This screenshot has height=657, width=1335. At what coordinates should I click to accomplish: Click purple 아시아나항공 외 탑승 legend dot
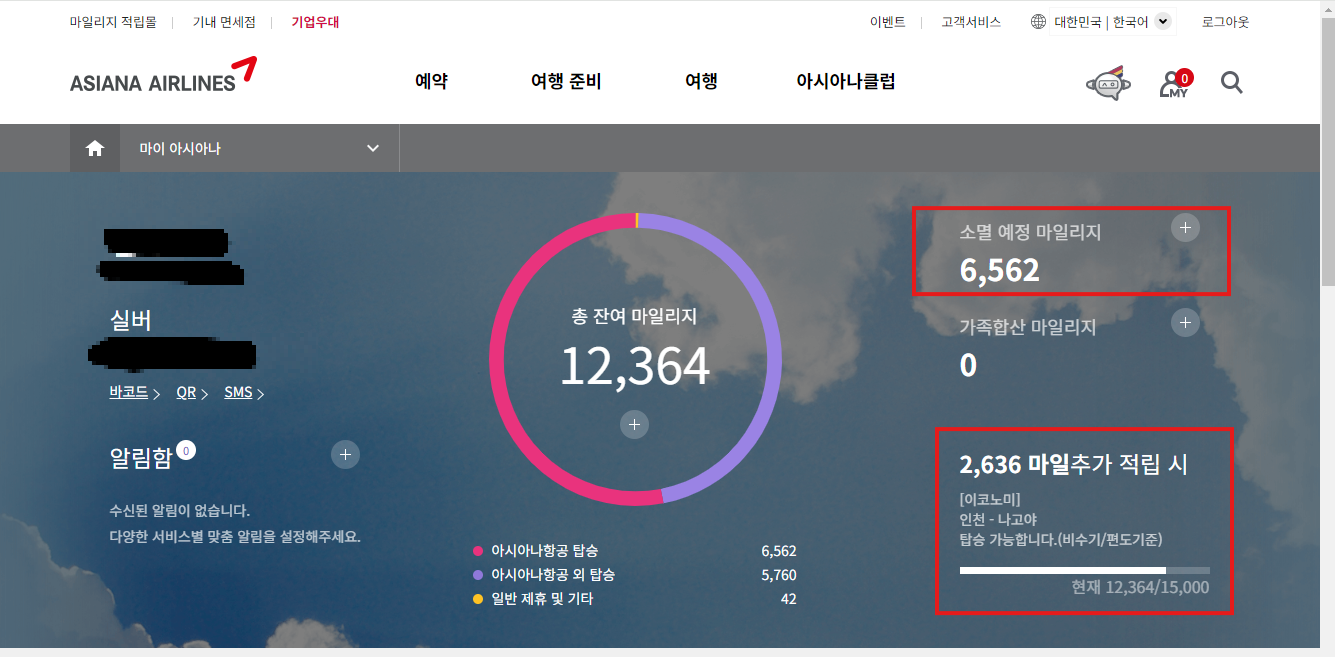478,575
